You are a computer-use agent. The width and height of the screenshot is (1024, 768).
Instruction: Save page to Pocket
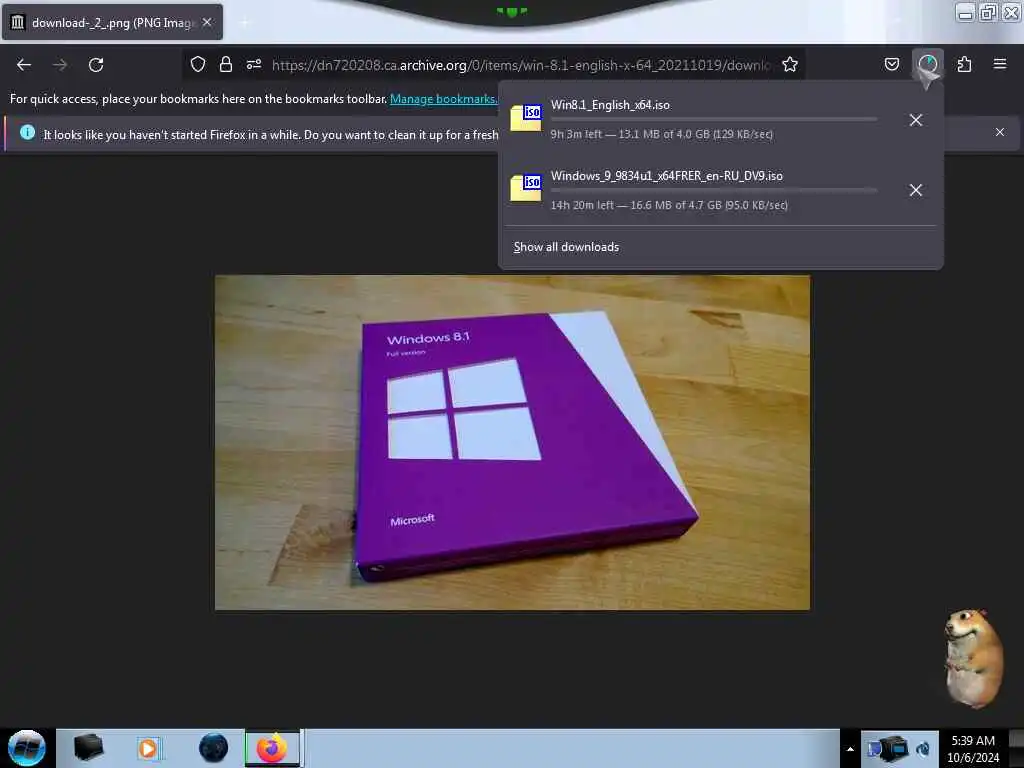[x=891, y=64]
